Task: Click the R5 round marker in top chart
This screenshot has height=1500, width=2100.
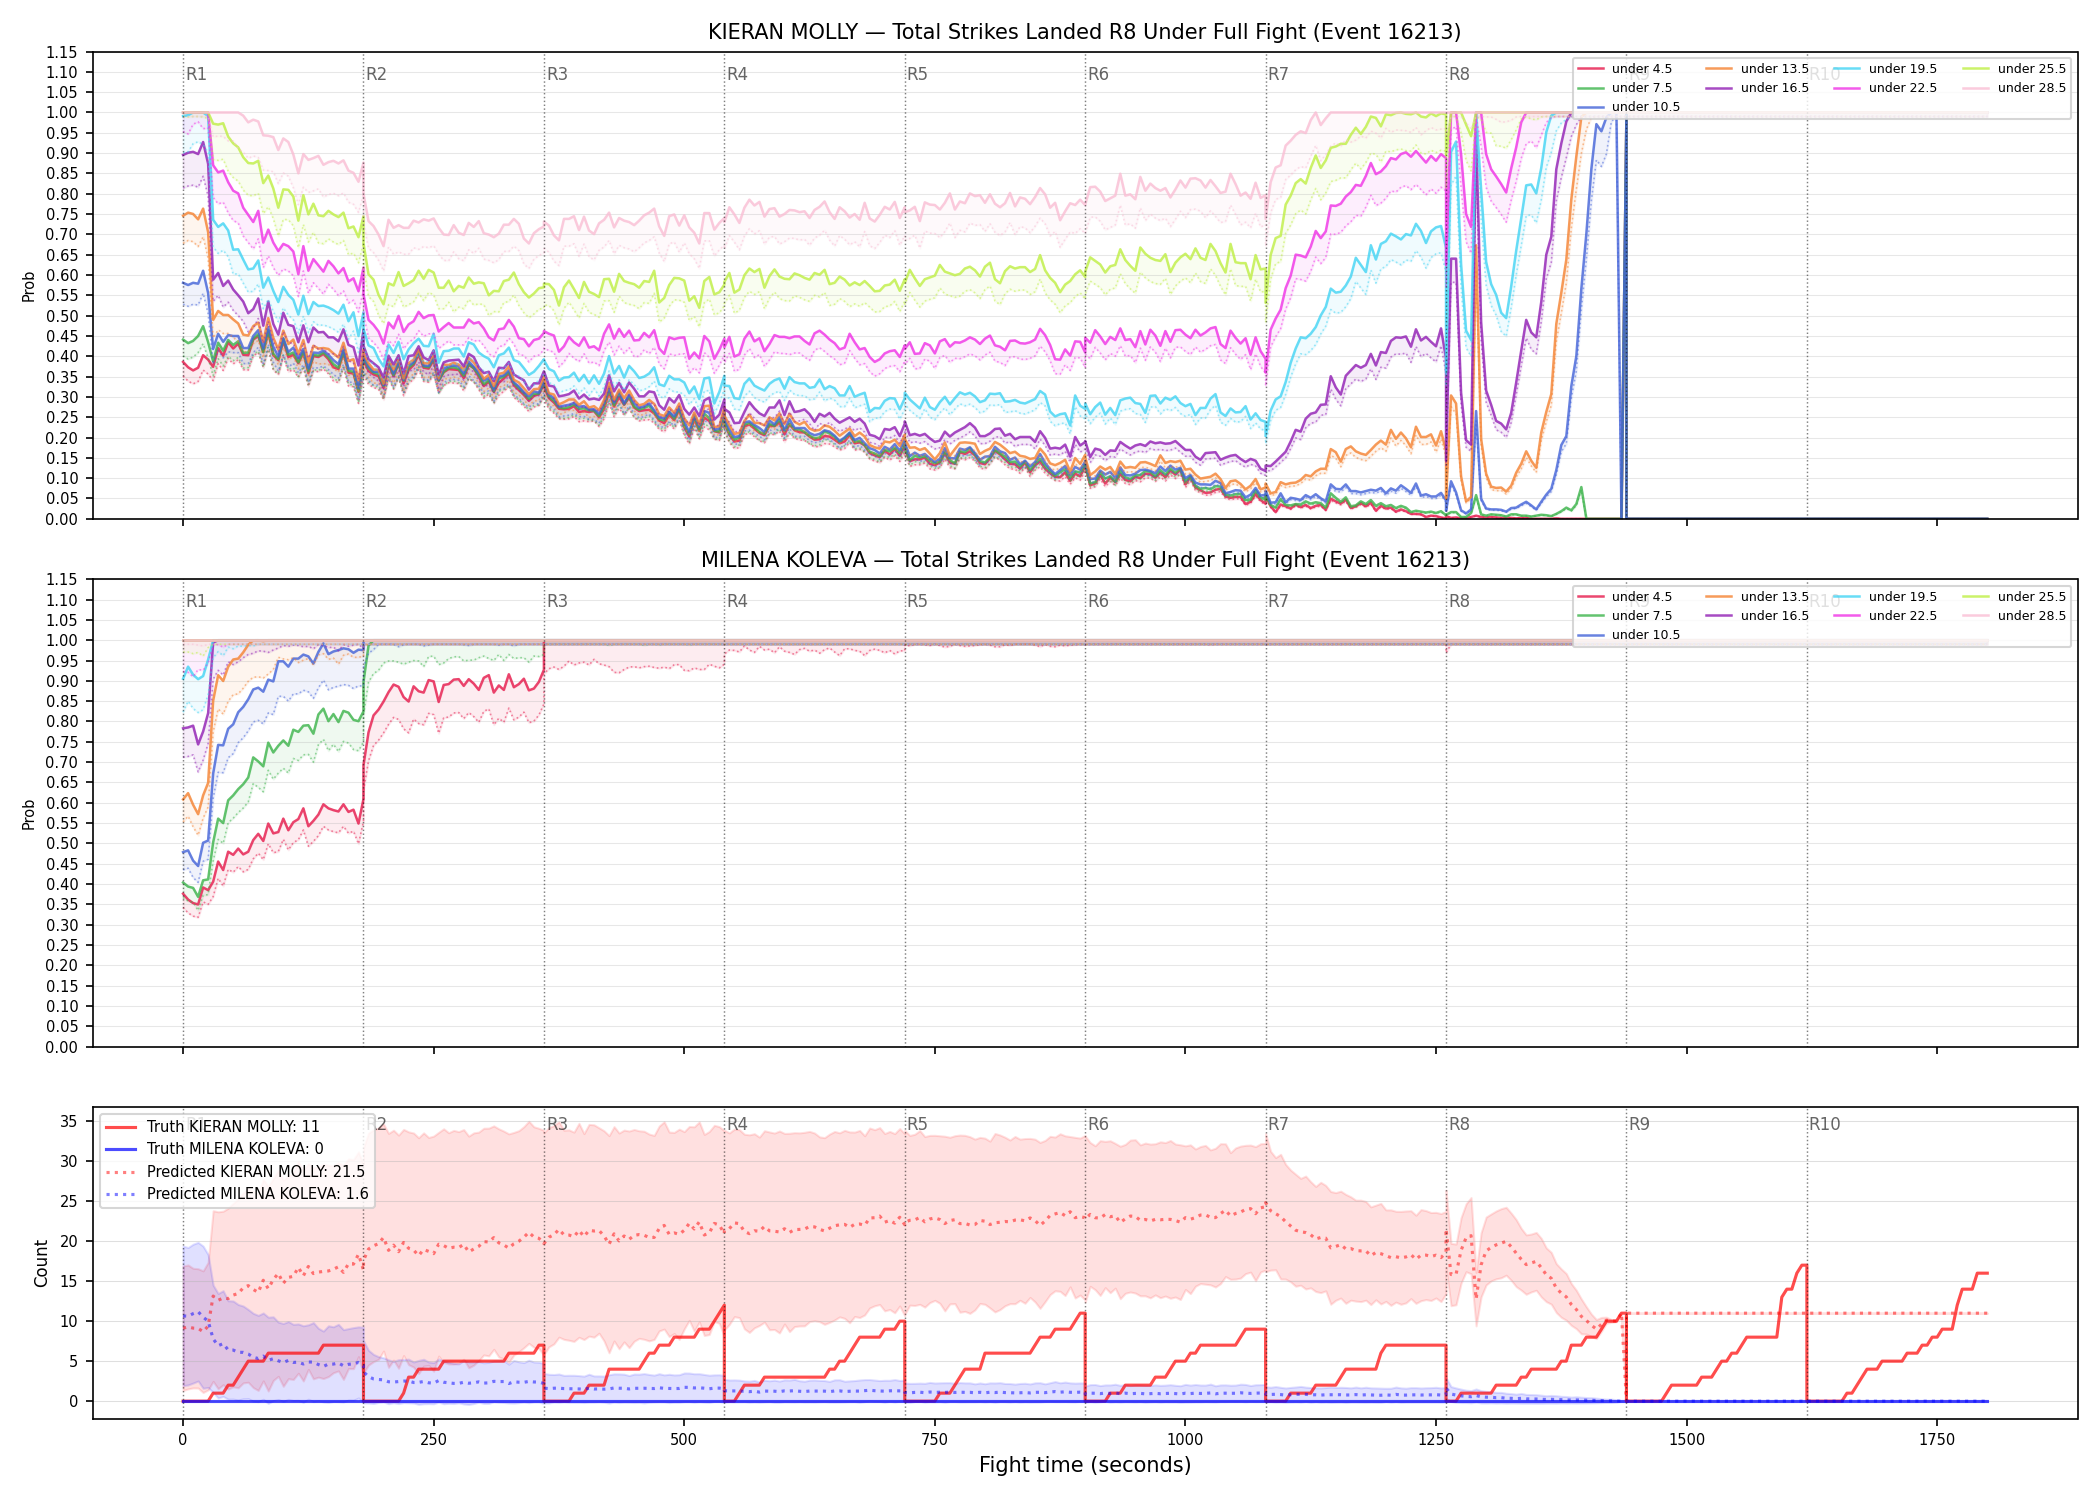Action: (917, 74)
